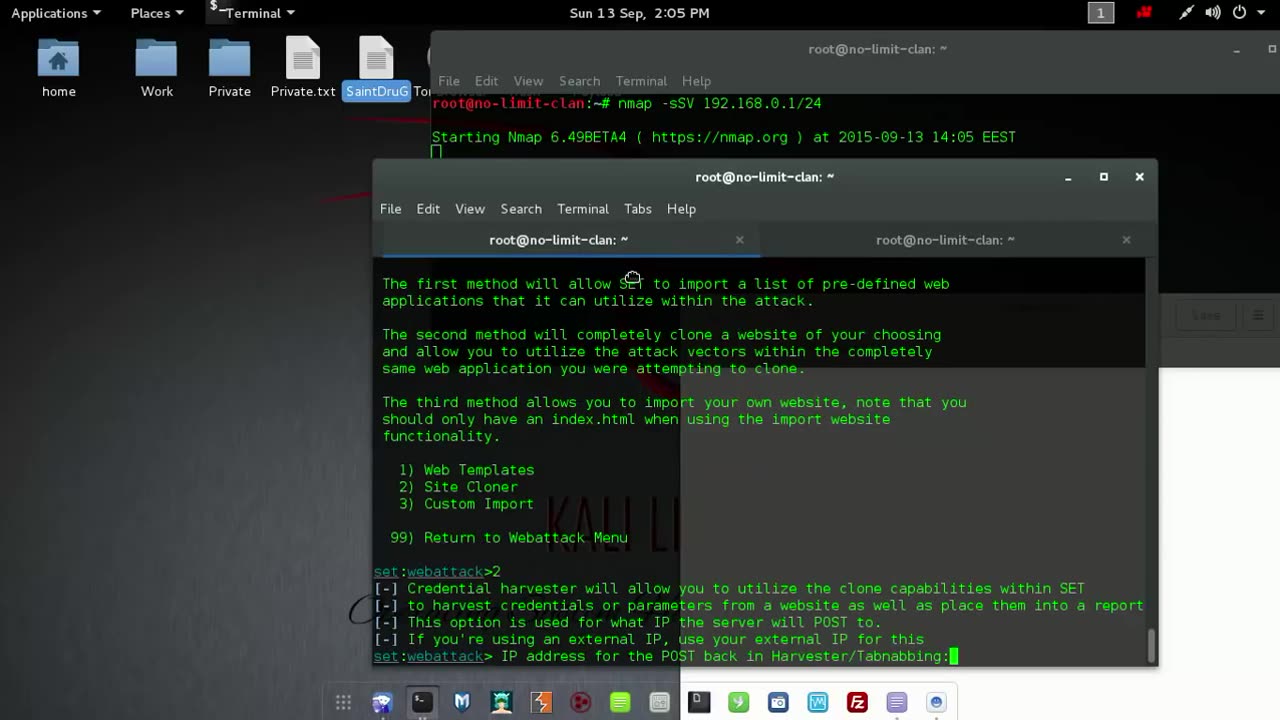
Task: Select the Work folder on desktop
Action: 156,69
